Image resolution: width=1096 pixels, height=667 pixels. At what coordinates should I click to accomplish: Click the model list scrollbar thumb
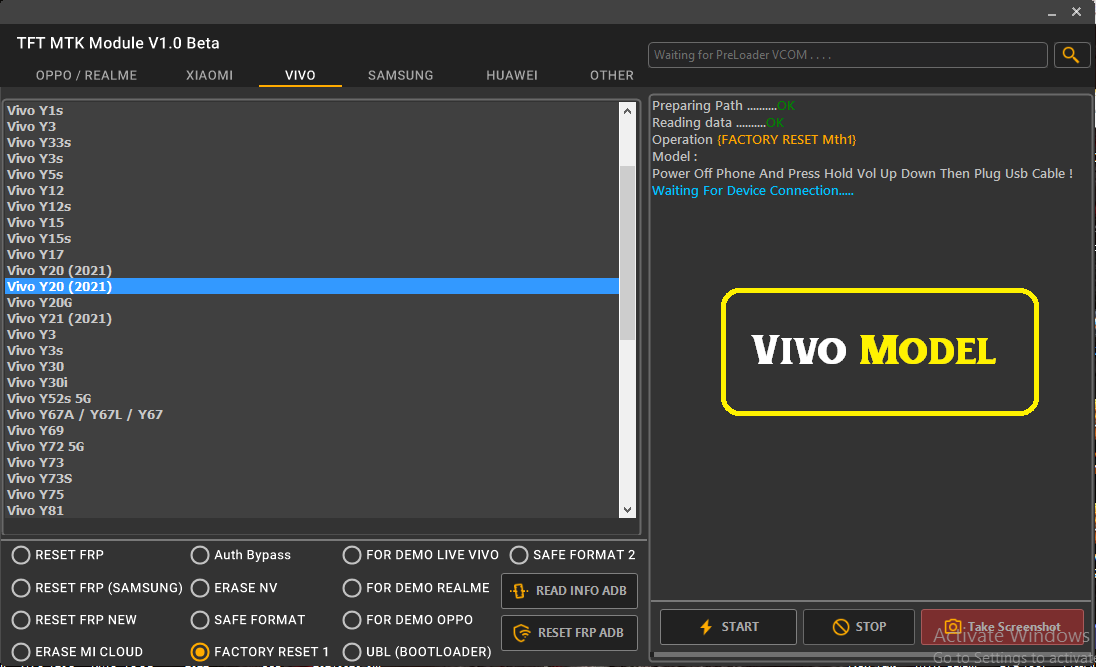click(627, 253)
